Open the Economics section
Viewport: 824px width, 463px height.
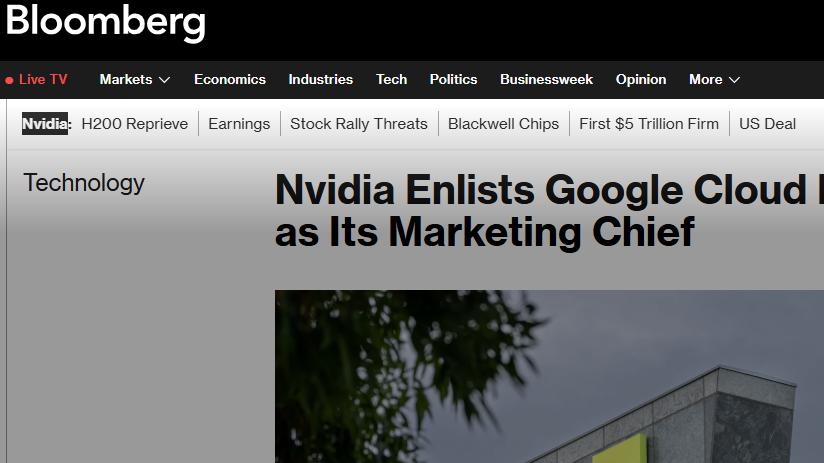[x=230, y=80]
